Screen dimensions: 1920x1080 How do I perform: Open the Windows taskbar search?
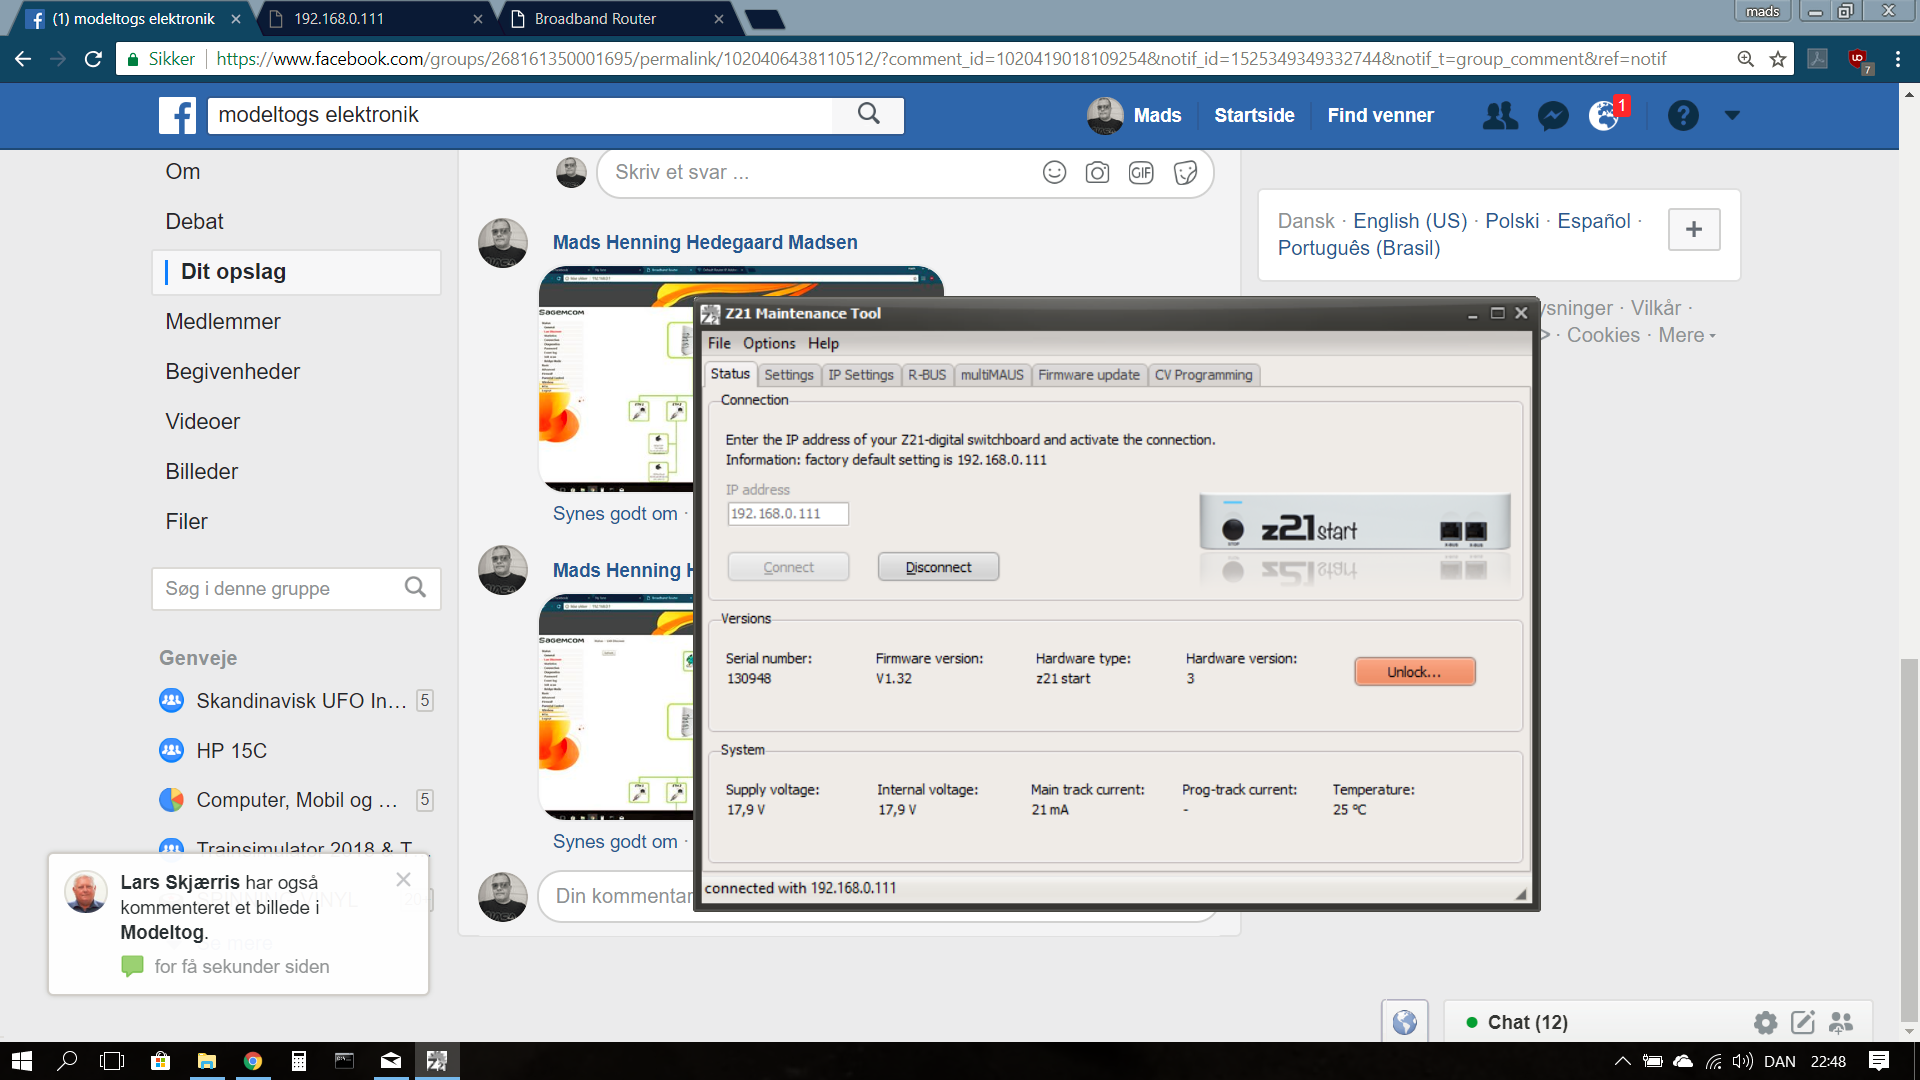point(67,1061)
